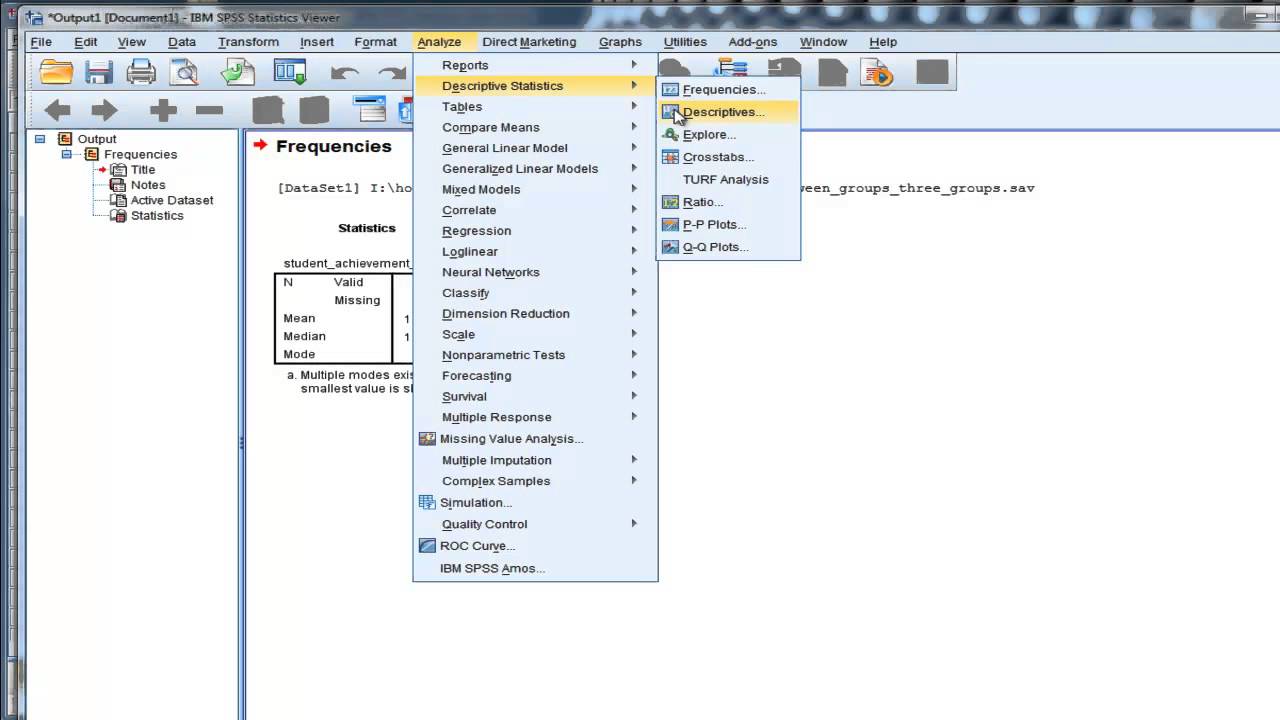Viewport: 1280px width, 720px height.
Task: Click the grey square icon at toolbar's right end
Action: coord(932,72)
